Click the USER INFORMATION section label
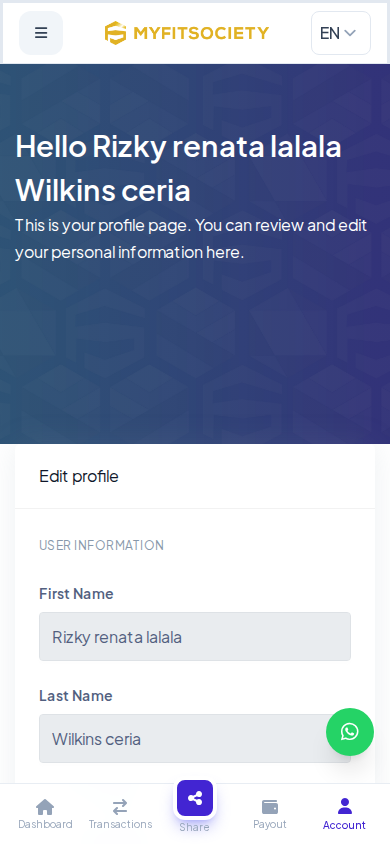Image resolution: width=390 pixels, height=844 pixels. [102, 545]
